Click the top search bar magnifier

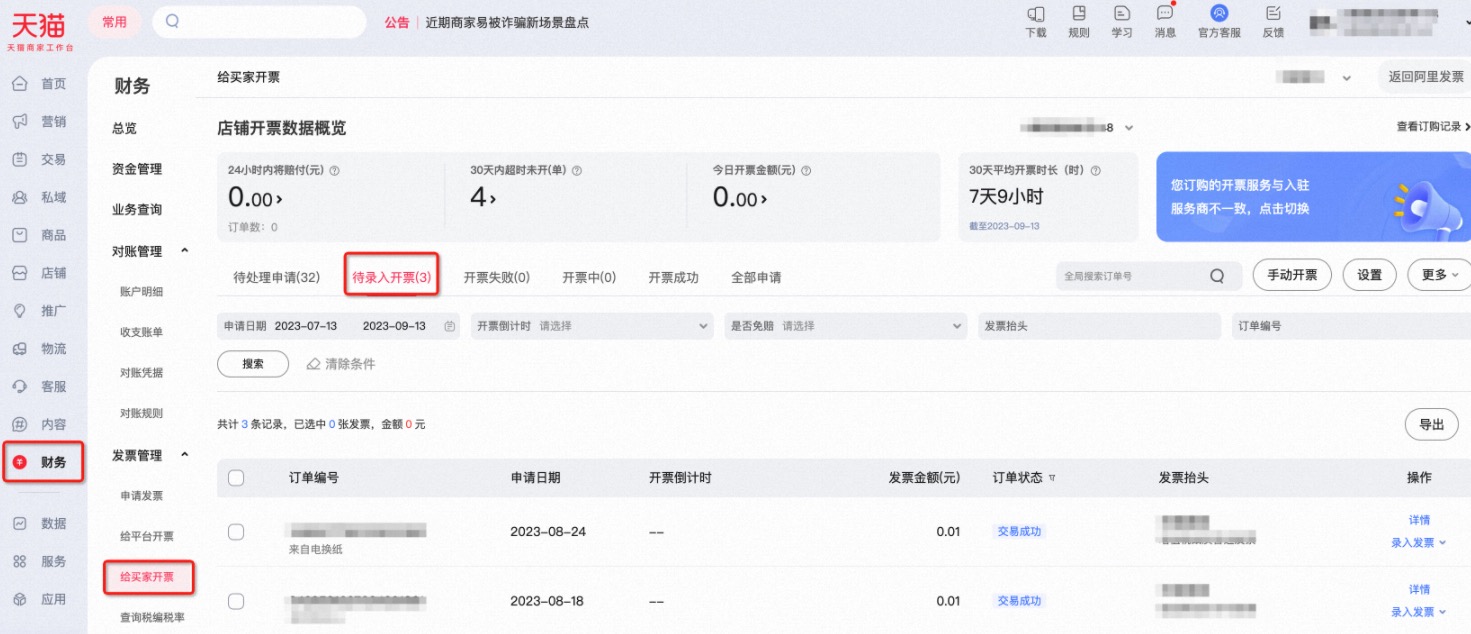[172, 21]
